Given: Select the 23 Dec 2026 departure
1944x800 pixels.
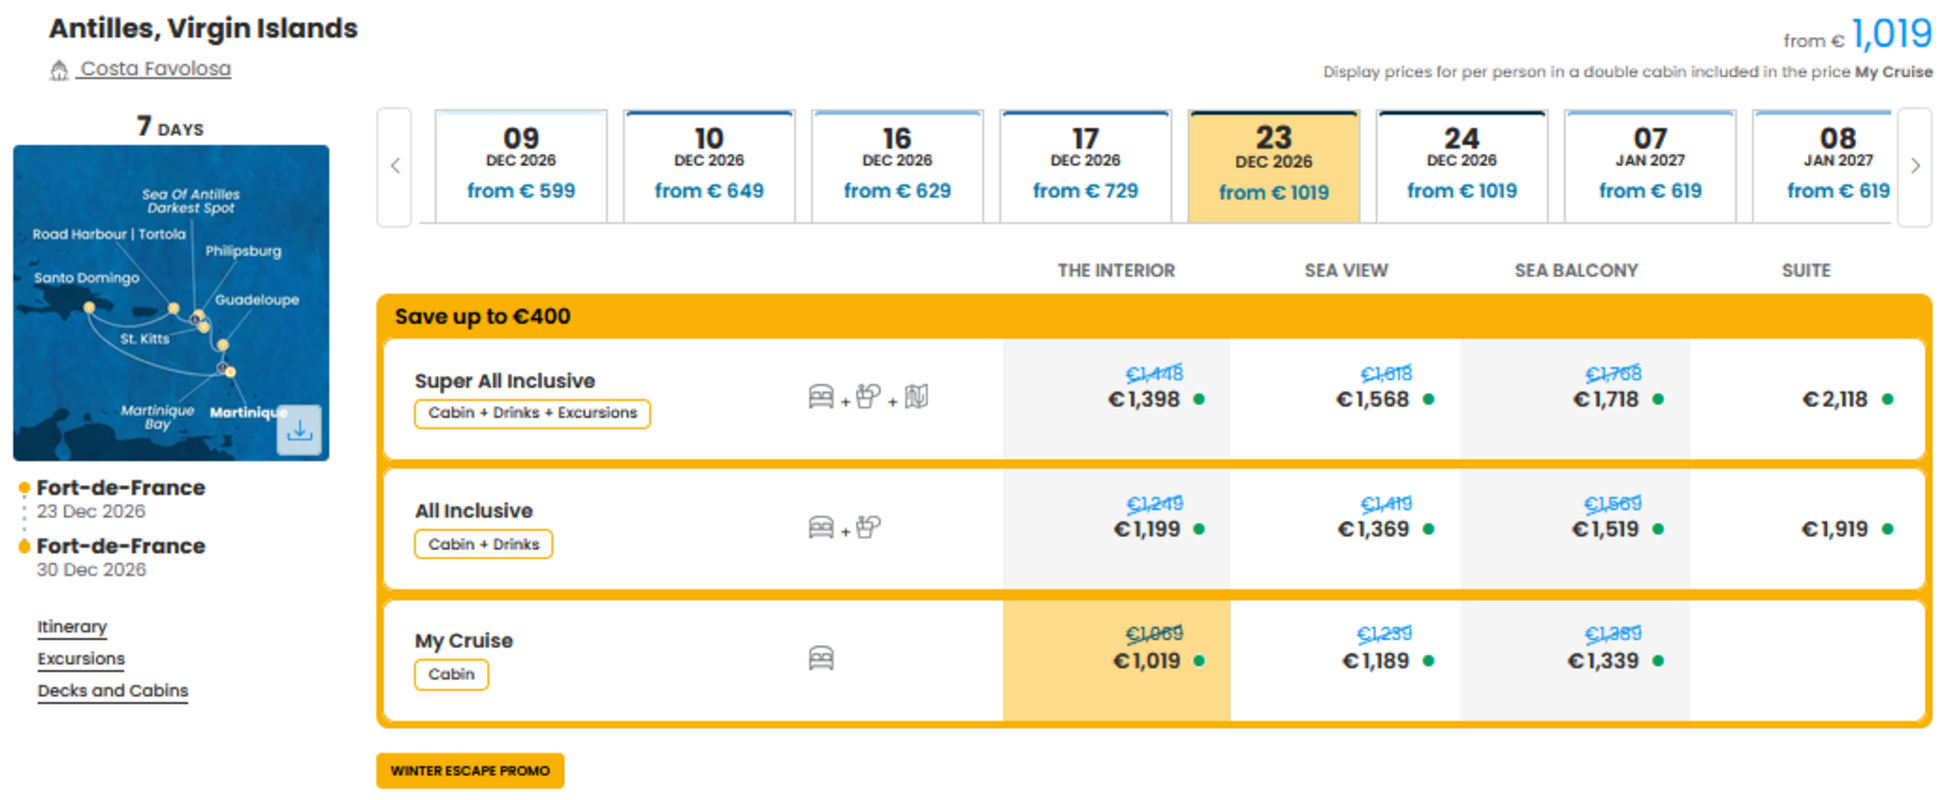Looking at the screenshot, I should [1274, 166].
